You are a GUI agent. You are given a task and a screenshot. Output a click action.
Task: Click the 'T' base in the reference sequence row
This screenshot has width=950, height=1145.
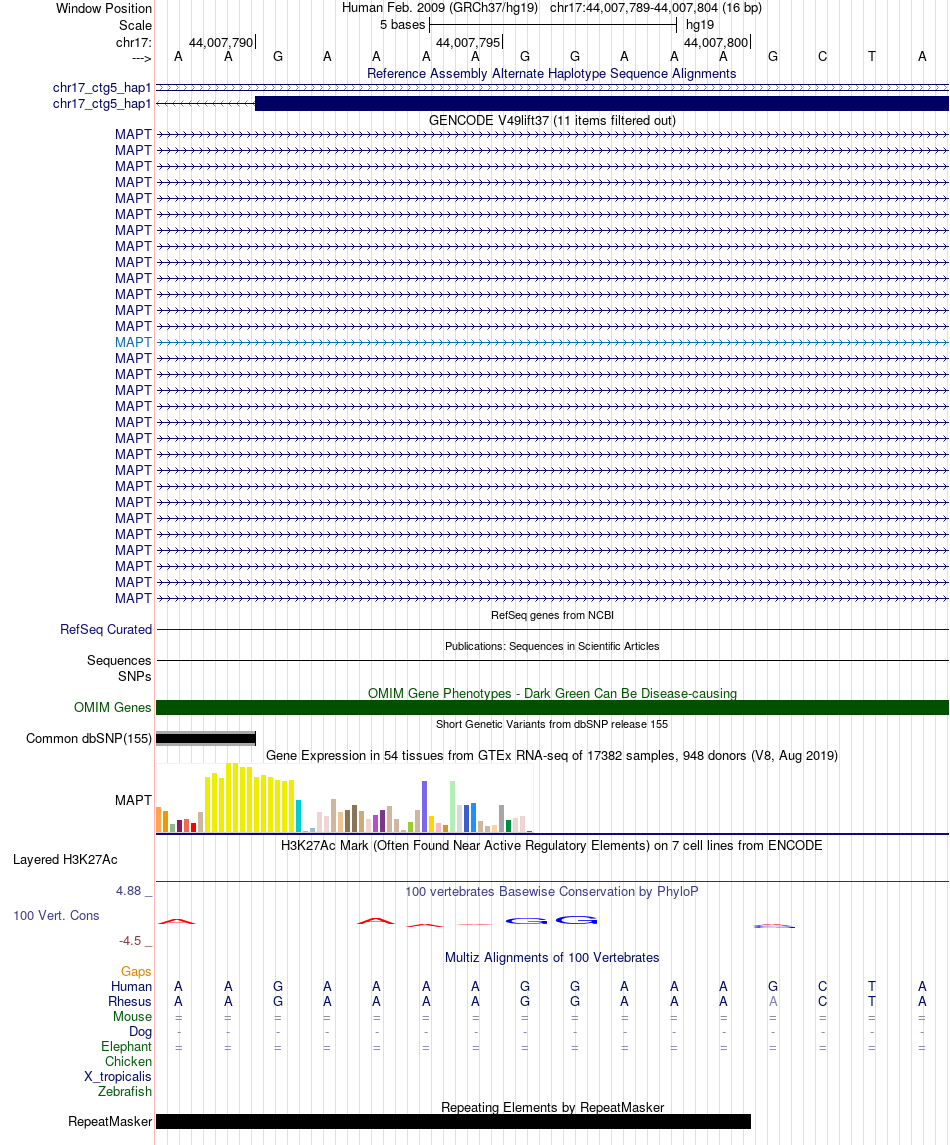tap(872, 56)
